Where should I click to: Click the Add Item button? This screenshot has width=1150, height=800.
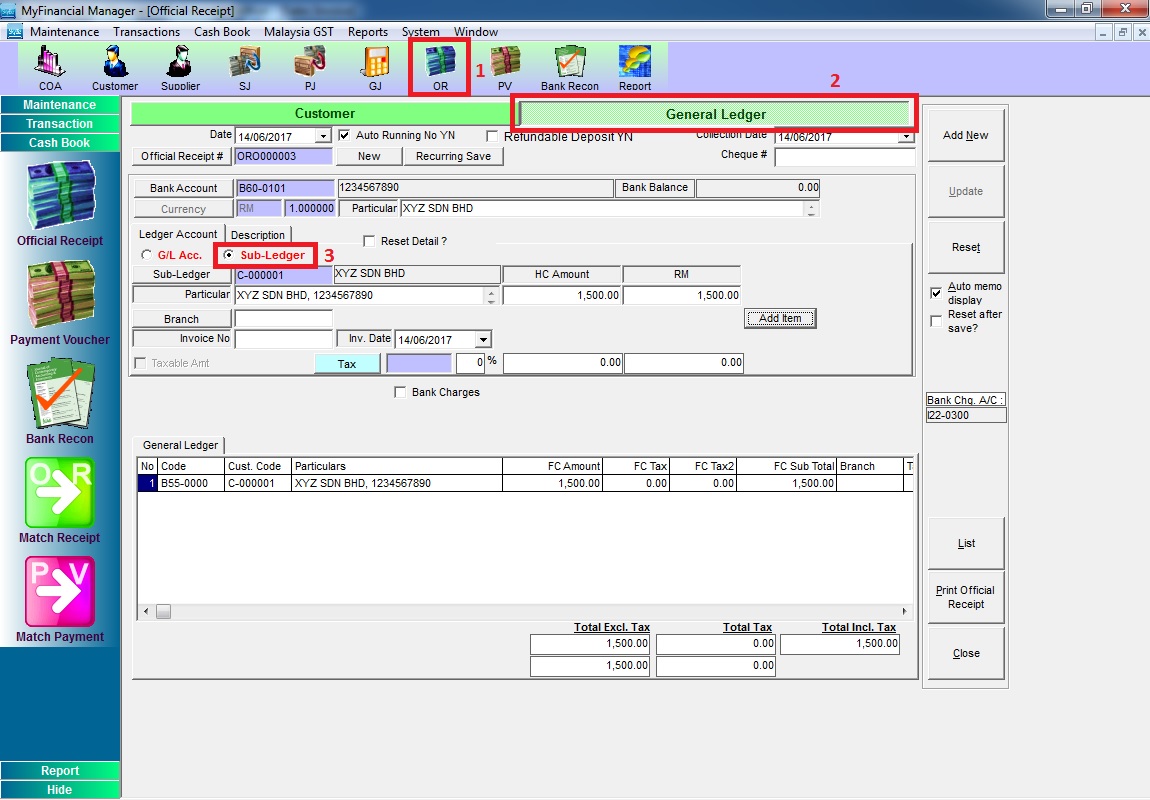coord(780,318)
